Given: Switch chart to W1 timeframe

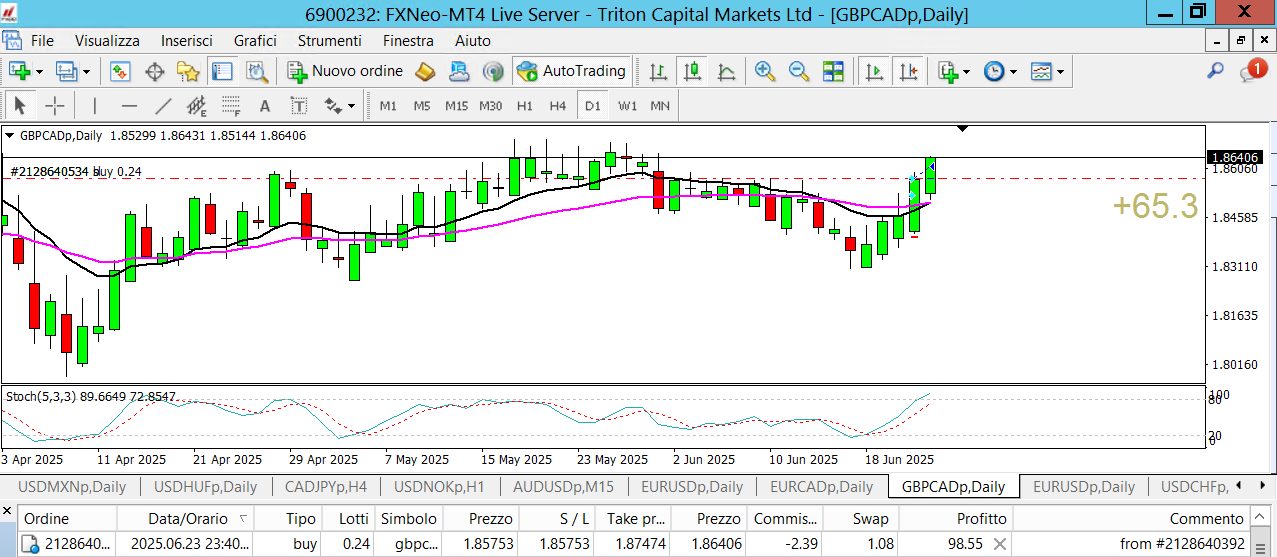Looking at the screenshot, I should pyautogui.click(x=627, y=105).
